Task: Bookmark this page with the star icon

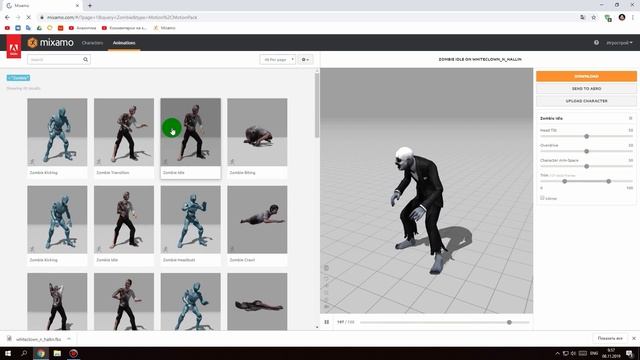Action: point(594,18)
